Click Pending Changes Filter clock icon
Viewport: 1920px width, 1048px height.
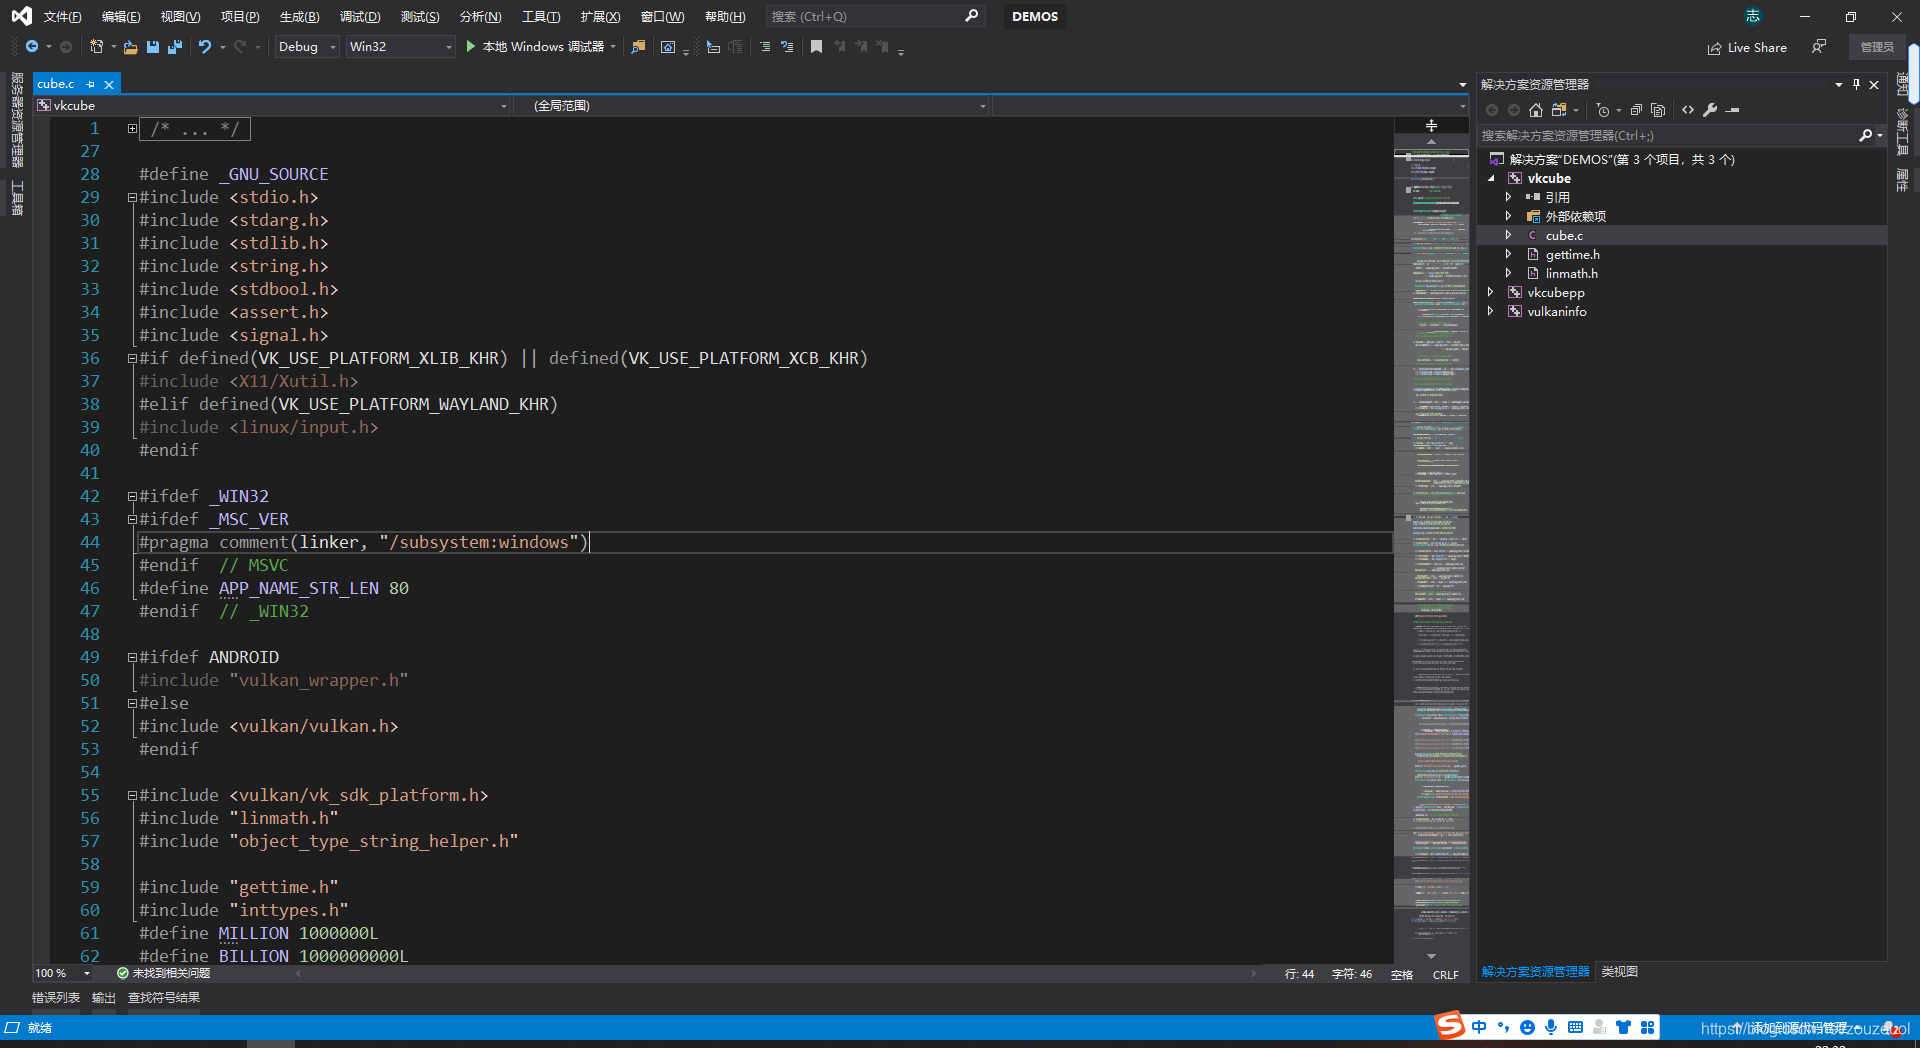(x=1603, y=110)
